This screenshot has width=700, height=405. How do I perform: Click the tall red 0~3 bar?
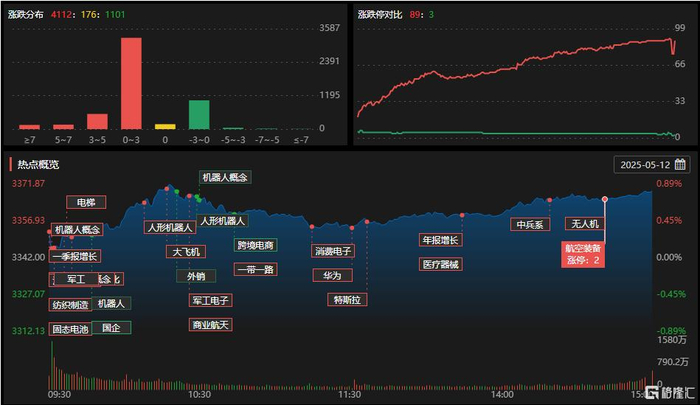[x=131, y=84]
